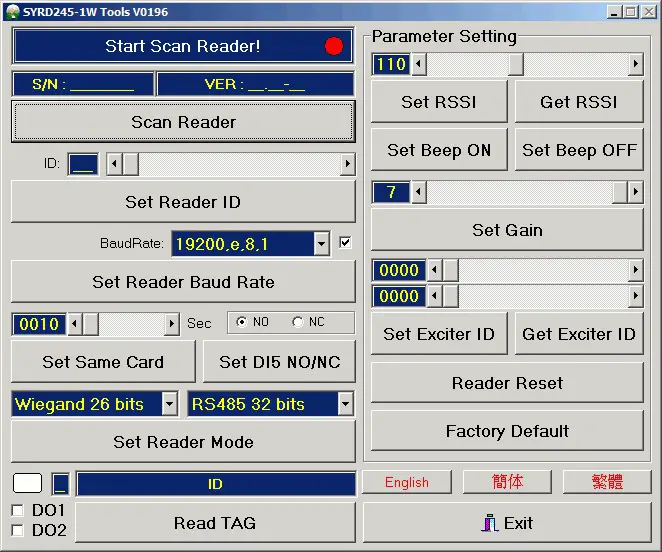This screenshot has height=552, width=662.
Task: Click the first Exciter ID slider thumb
Action: 450,270
